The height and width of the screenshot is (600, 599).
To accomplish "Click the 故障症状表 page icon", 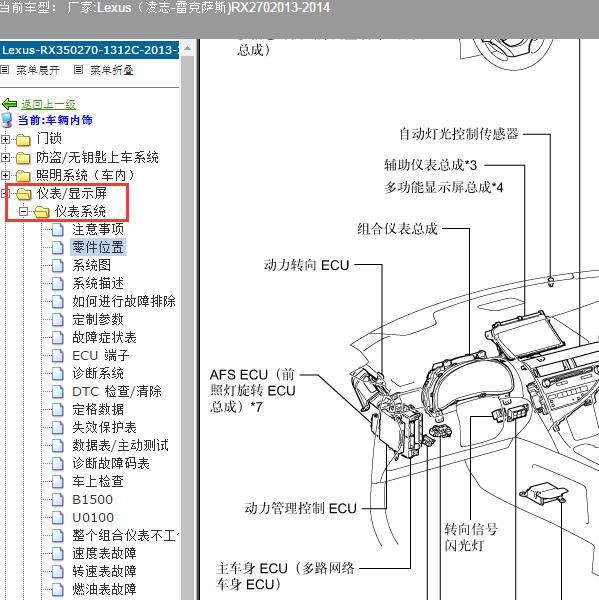I will [58, 338].
